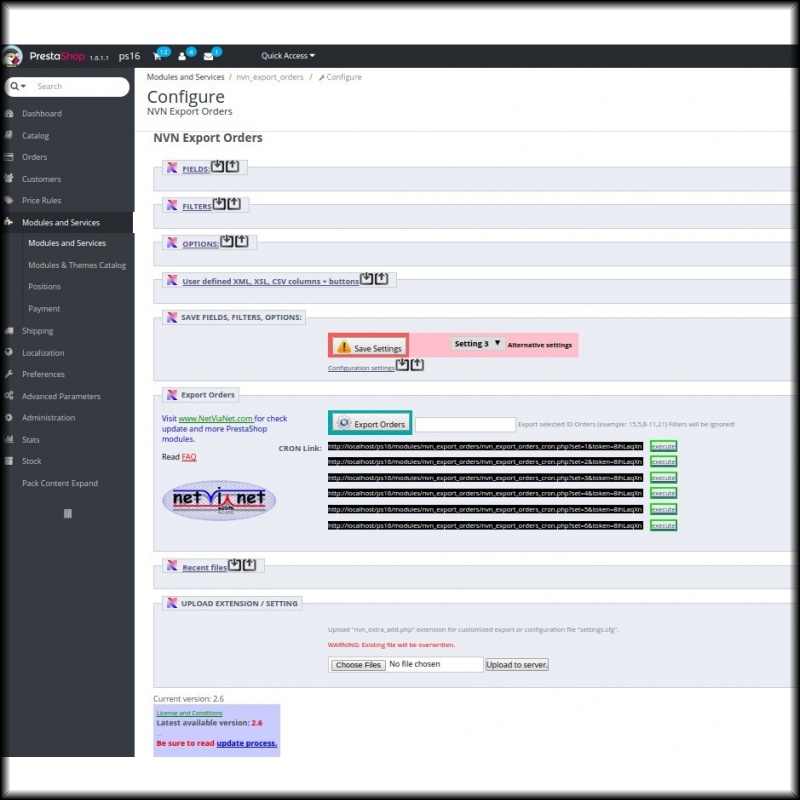
Task: Open Administration in the sidebar
Action: tap(48, 418)
